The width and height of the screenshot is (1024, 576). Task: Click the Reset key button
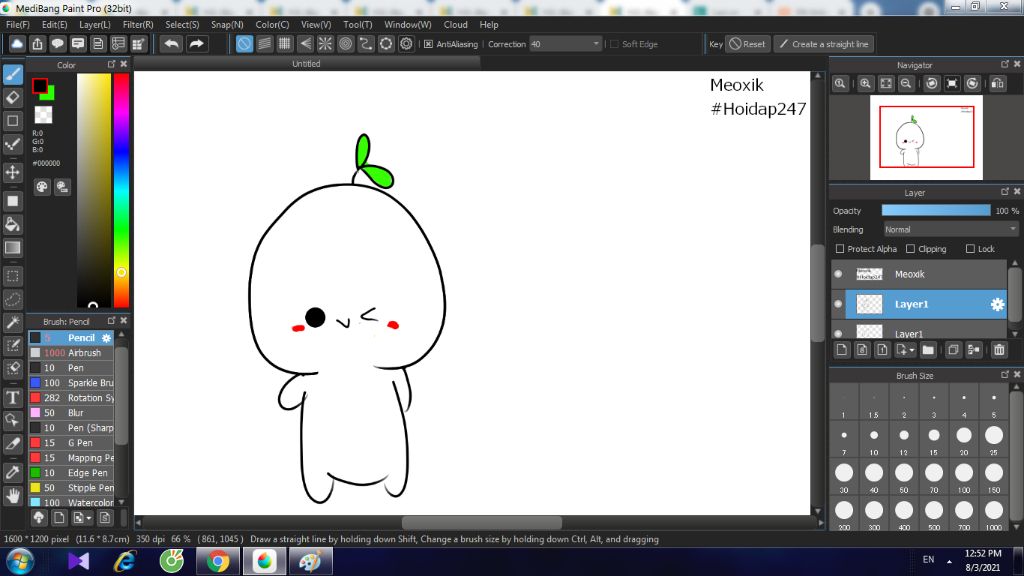(x=747, y=44)
